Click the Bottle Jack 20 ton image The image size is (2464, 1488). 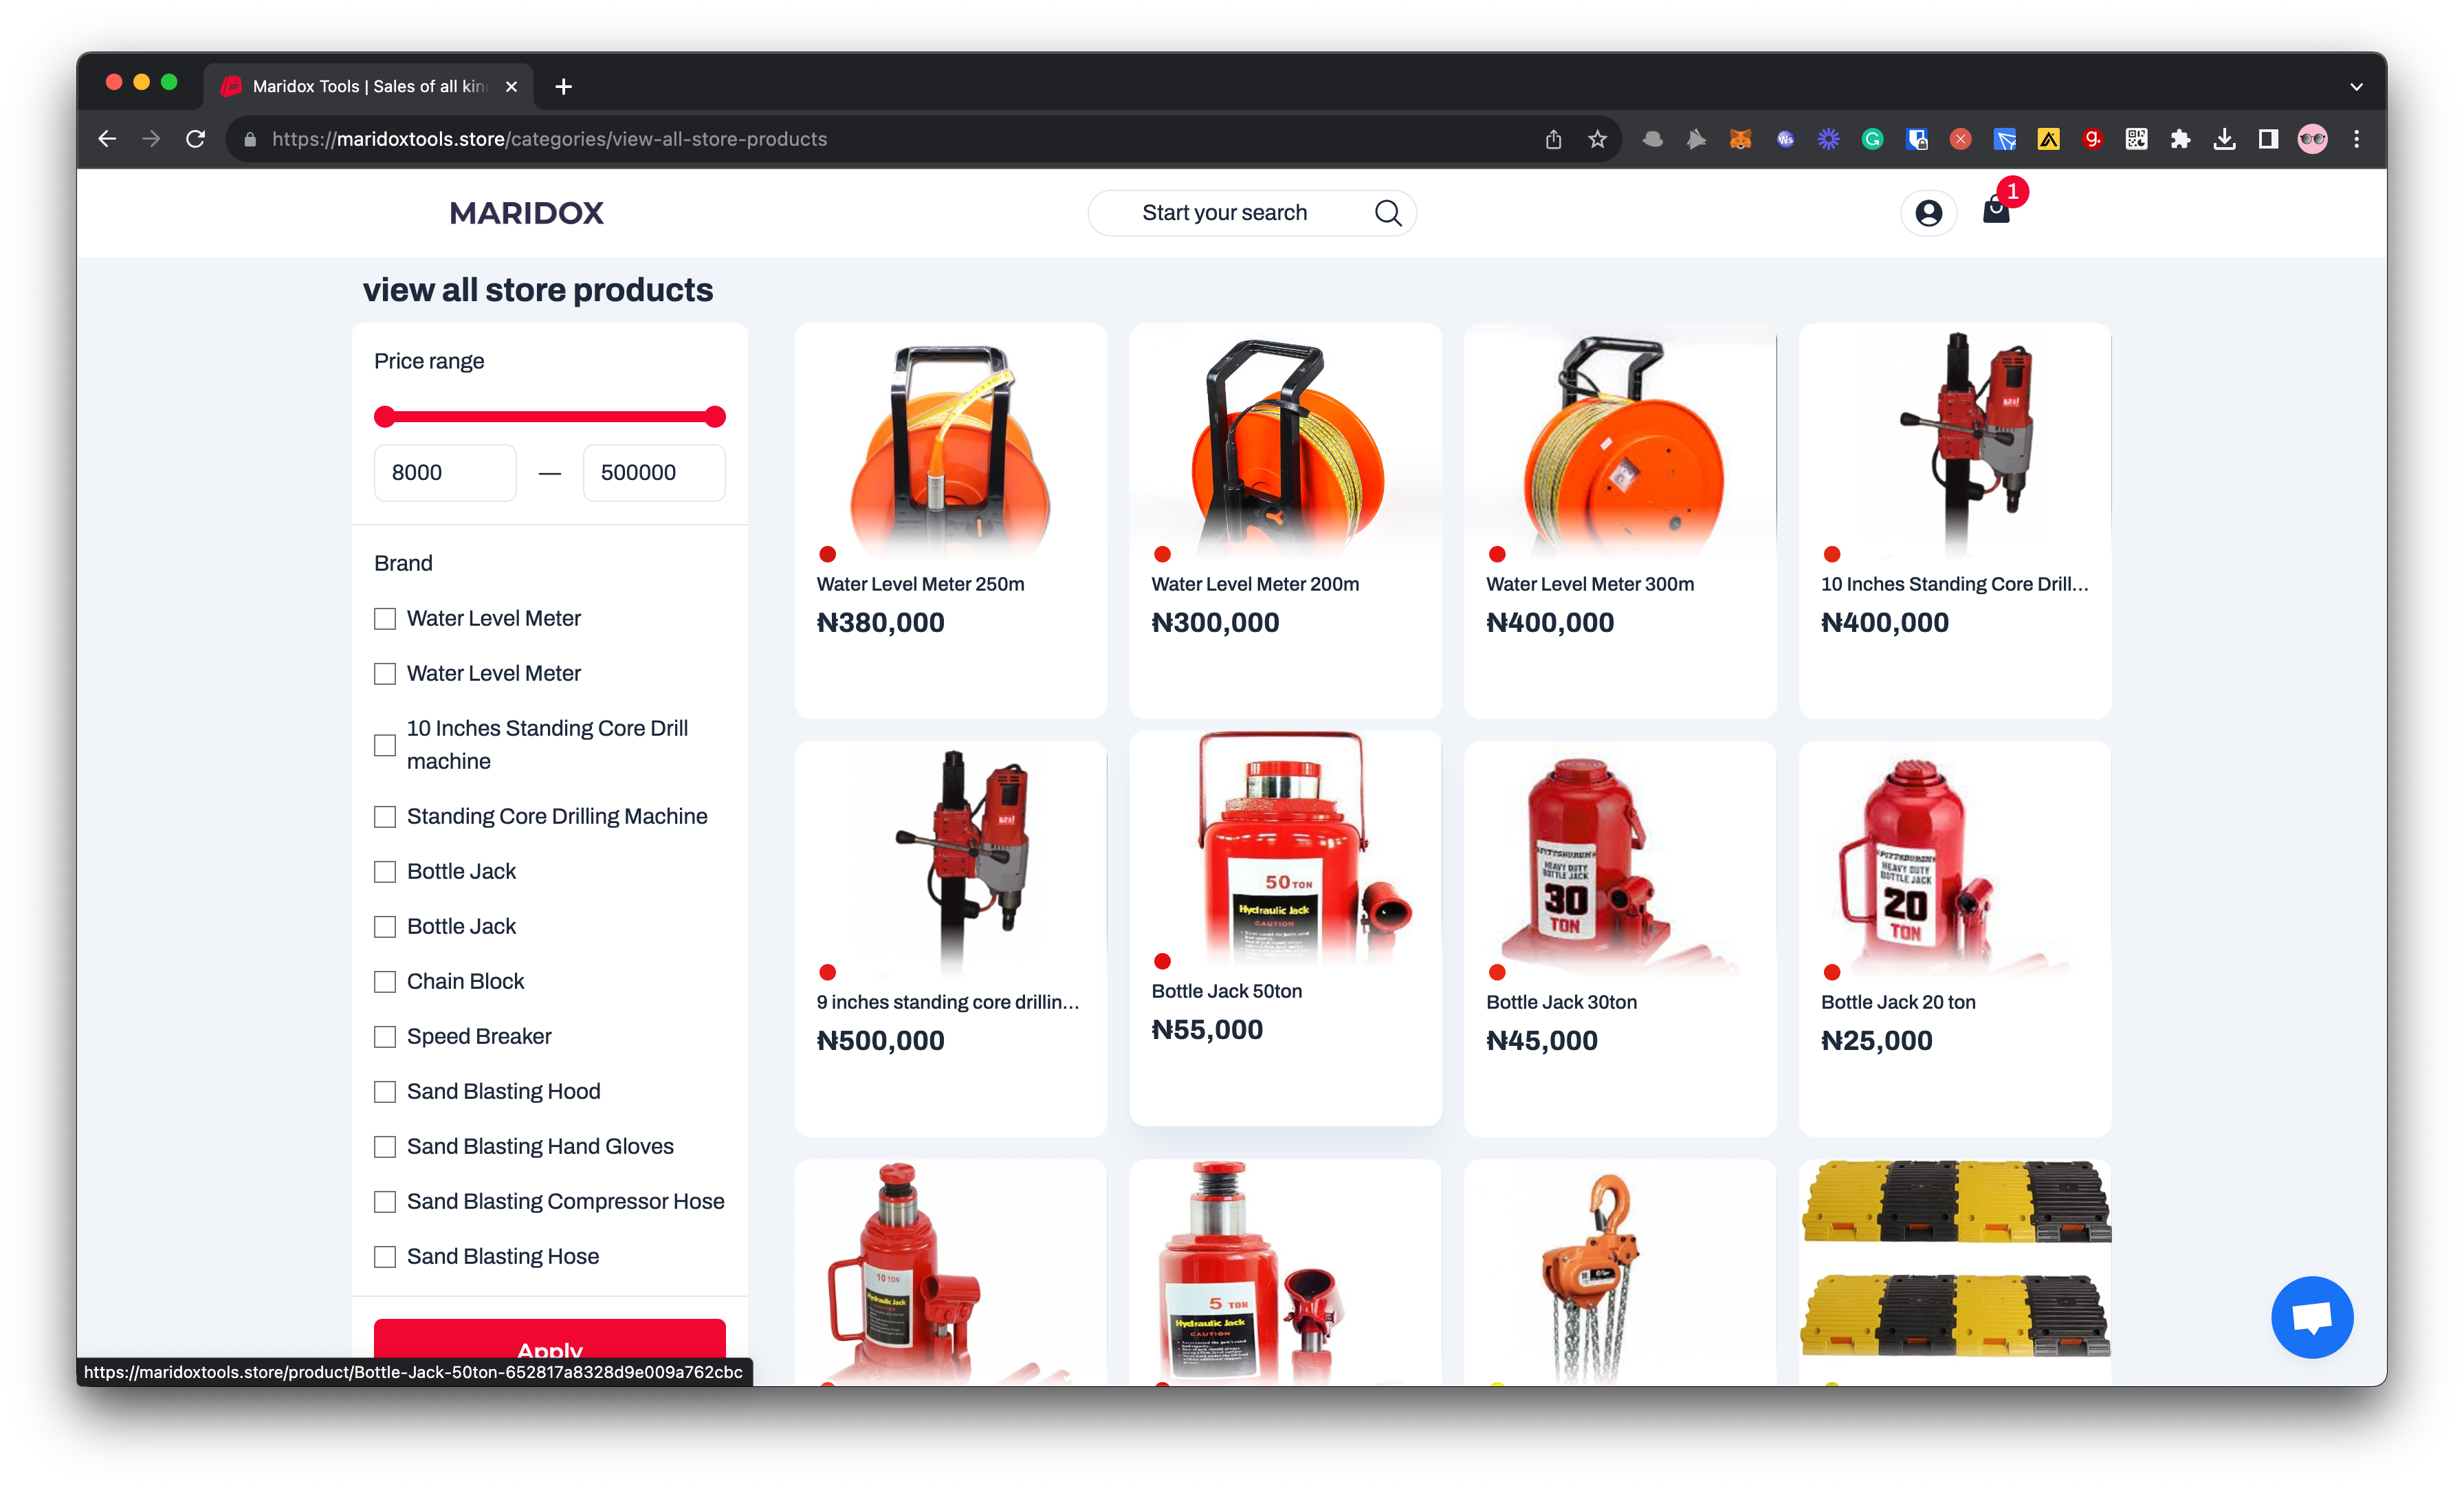[x=1955, y=860]
